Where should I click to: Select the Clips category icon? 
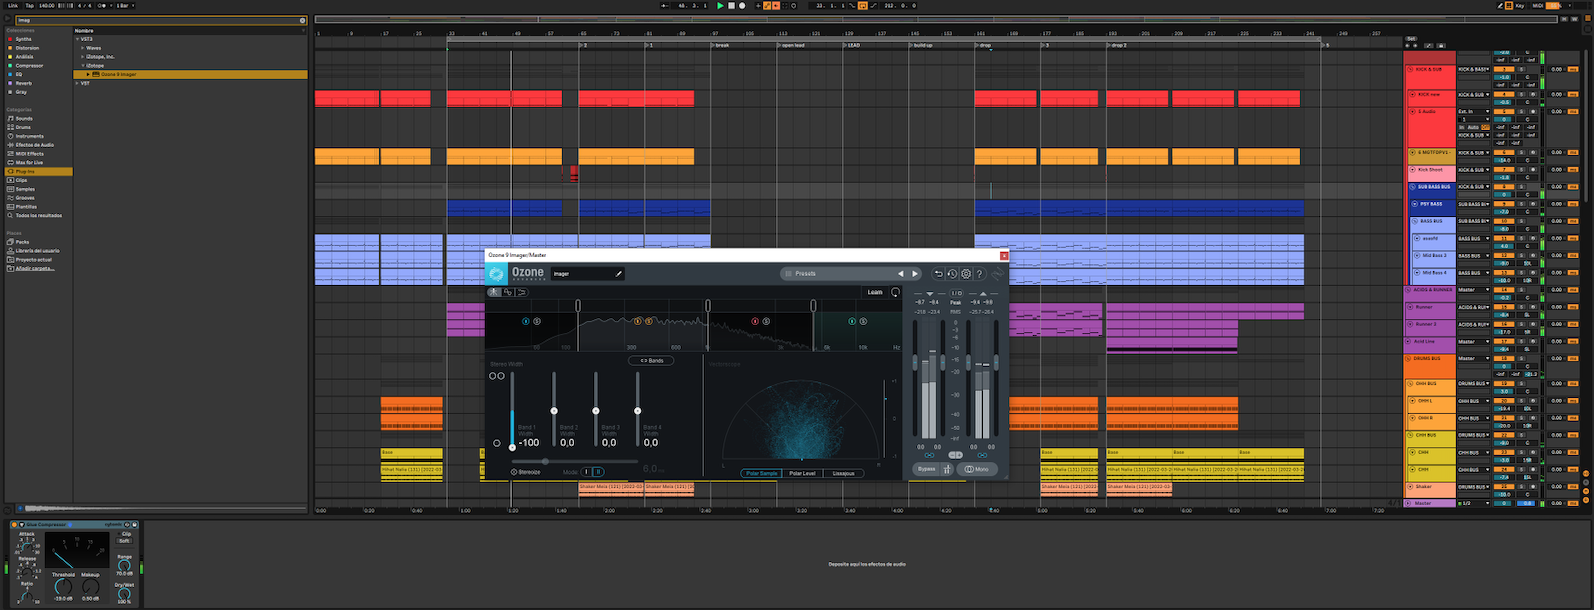pyautogui.click(x=10, y=180)
